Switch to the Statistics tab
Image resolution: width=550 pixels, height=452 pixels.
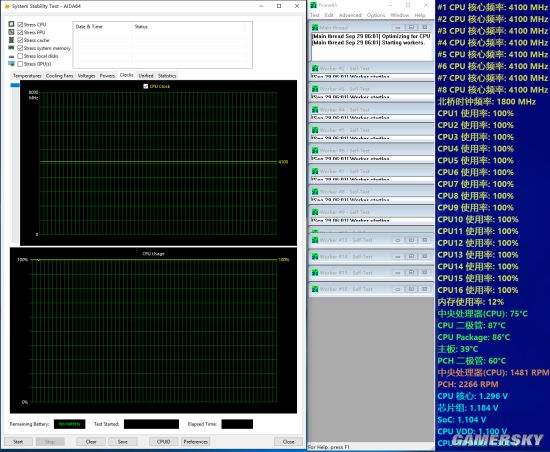point(167,75)
